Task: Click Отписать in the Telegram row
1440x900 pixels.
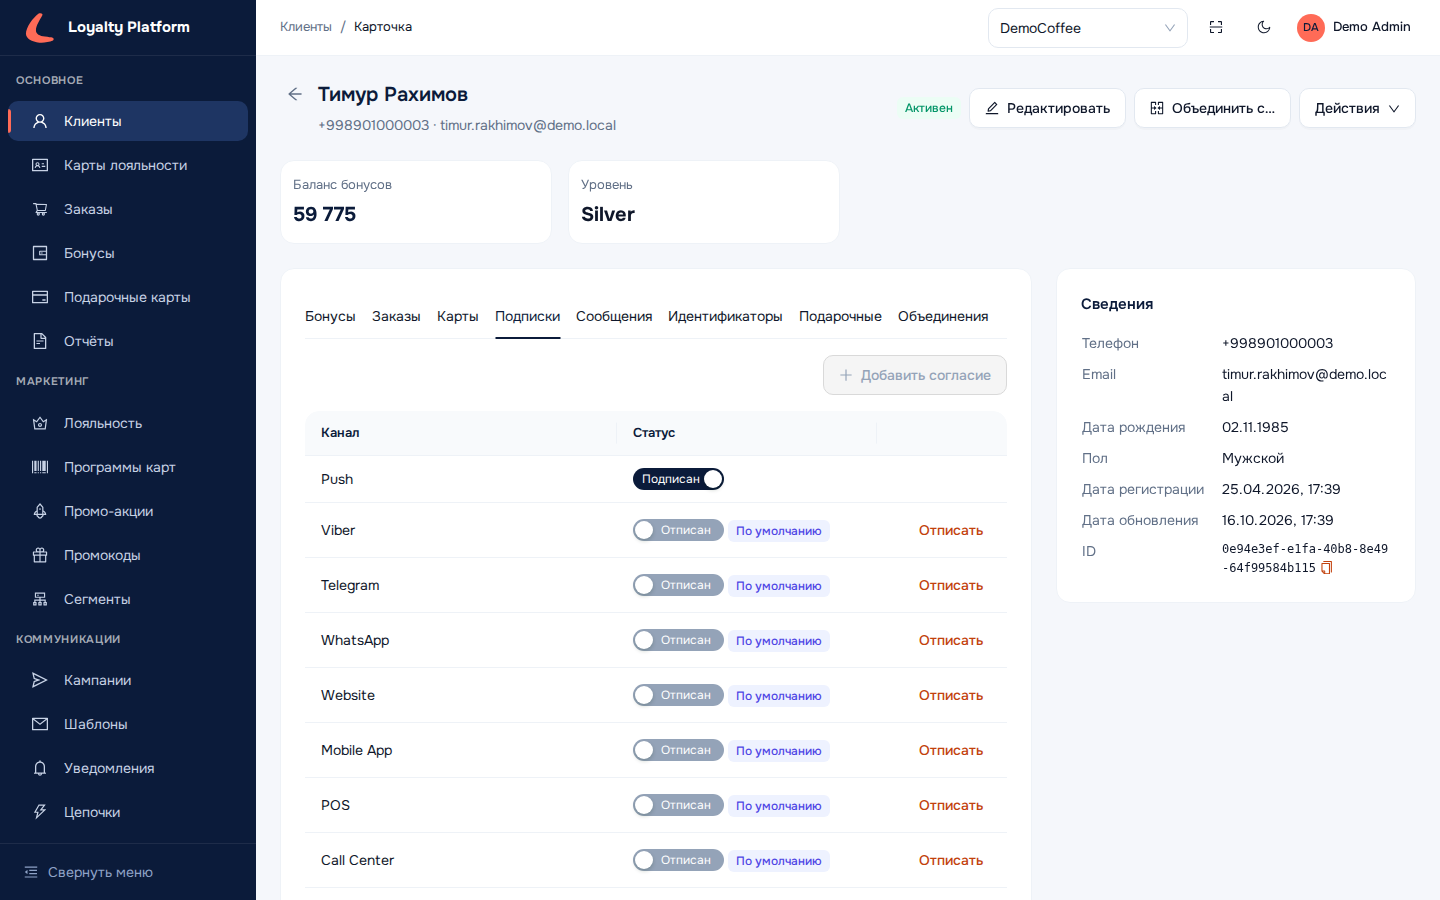Action: point(951,585)
